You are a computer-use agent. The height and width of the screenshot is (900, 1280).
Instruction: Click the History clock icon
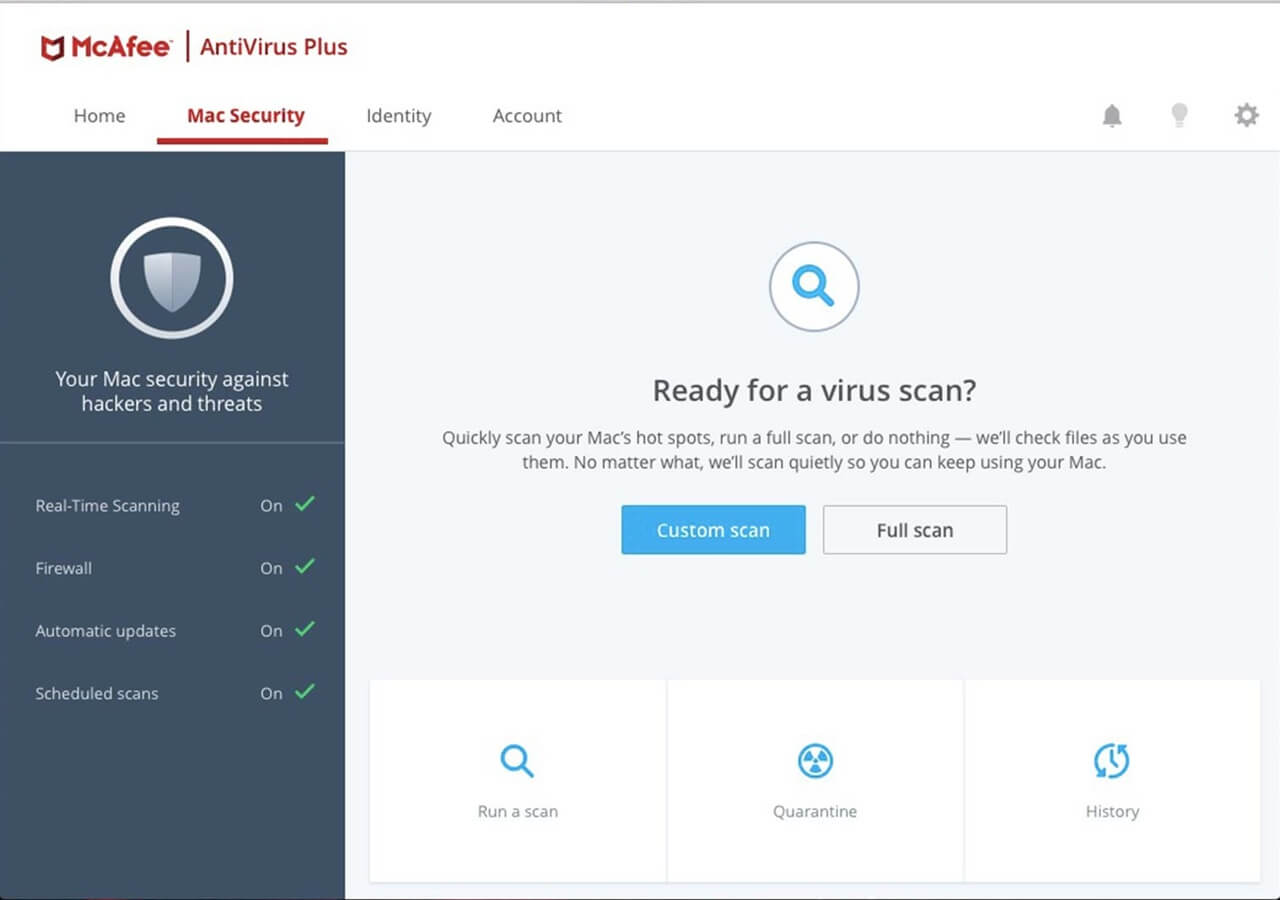[x=1112, y=761]
